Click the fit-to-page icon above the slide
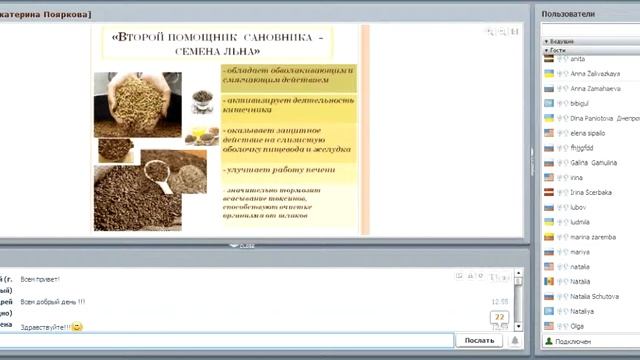 point(515,31)
